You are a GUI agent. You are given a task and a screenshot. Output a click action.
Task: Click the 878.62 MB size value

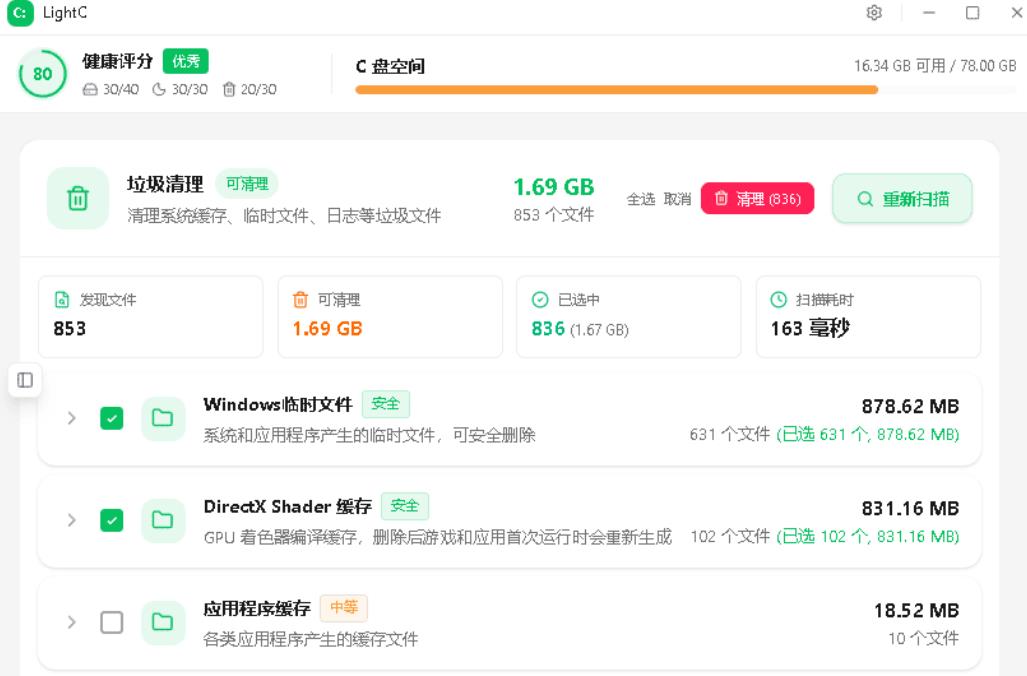pyautogui.click(x=910, y=406)
